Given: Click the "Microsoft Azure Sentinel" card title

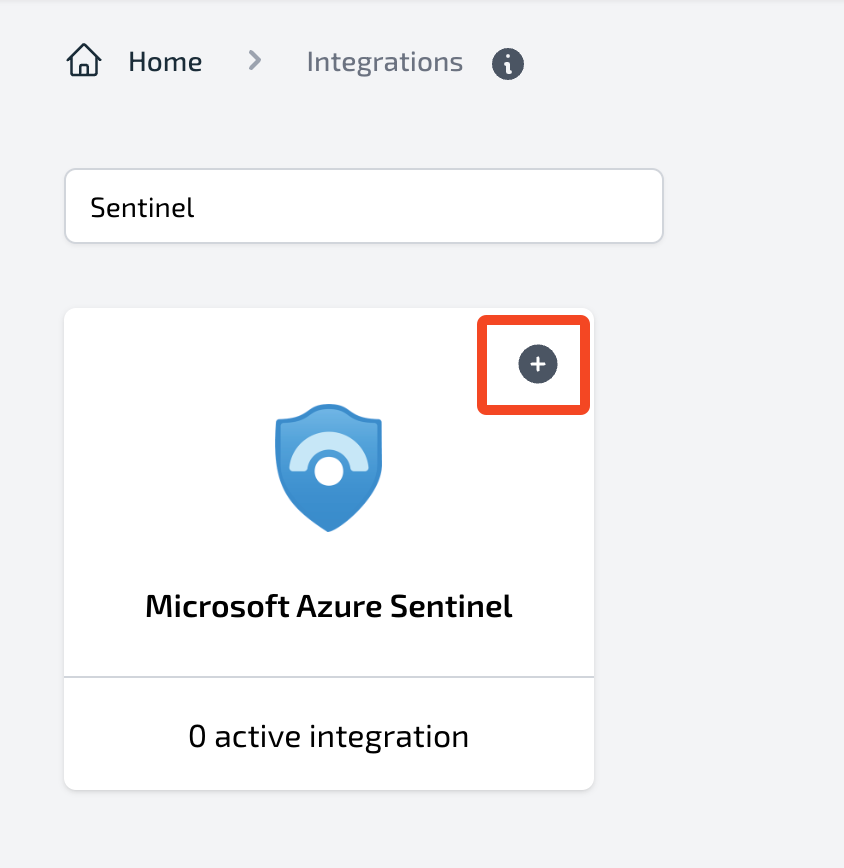Looking at the screenshot, I should (x=328, y=606).
